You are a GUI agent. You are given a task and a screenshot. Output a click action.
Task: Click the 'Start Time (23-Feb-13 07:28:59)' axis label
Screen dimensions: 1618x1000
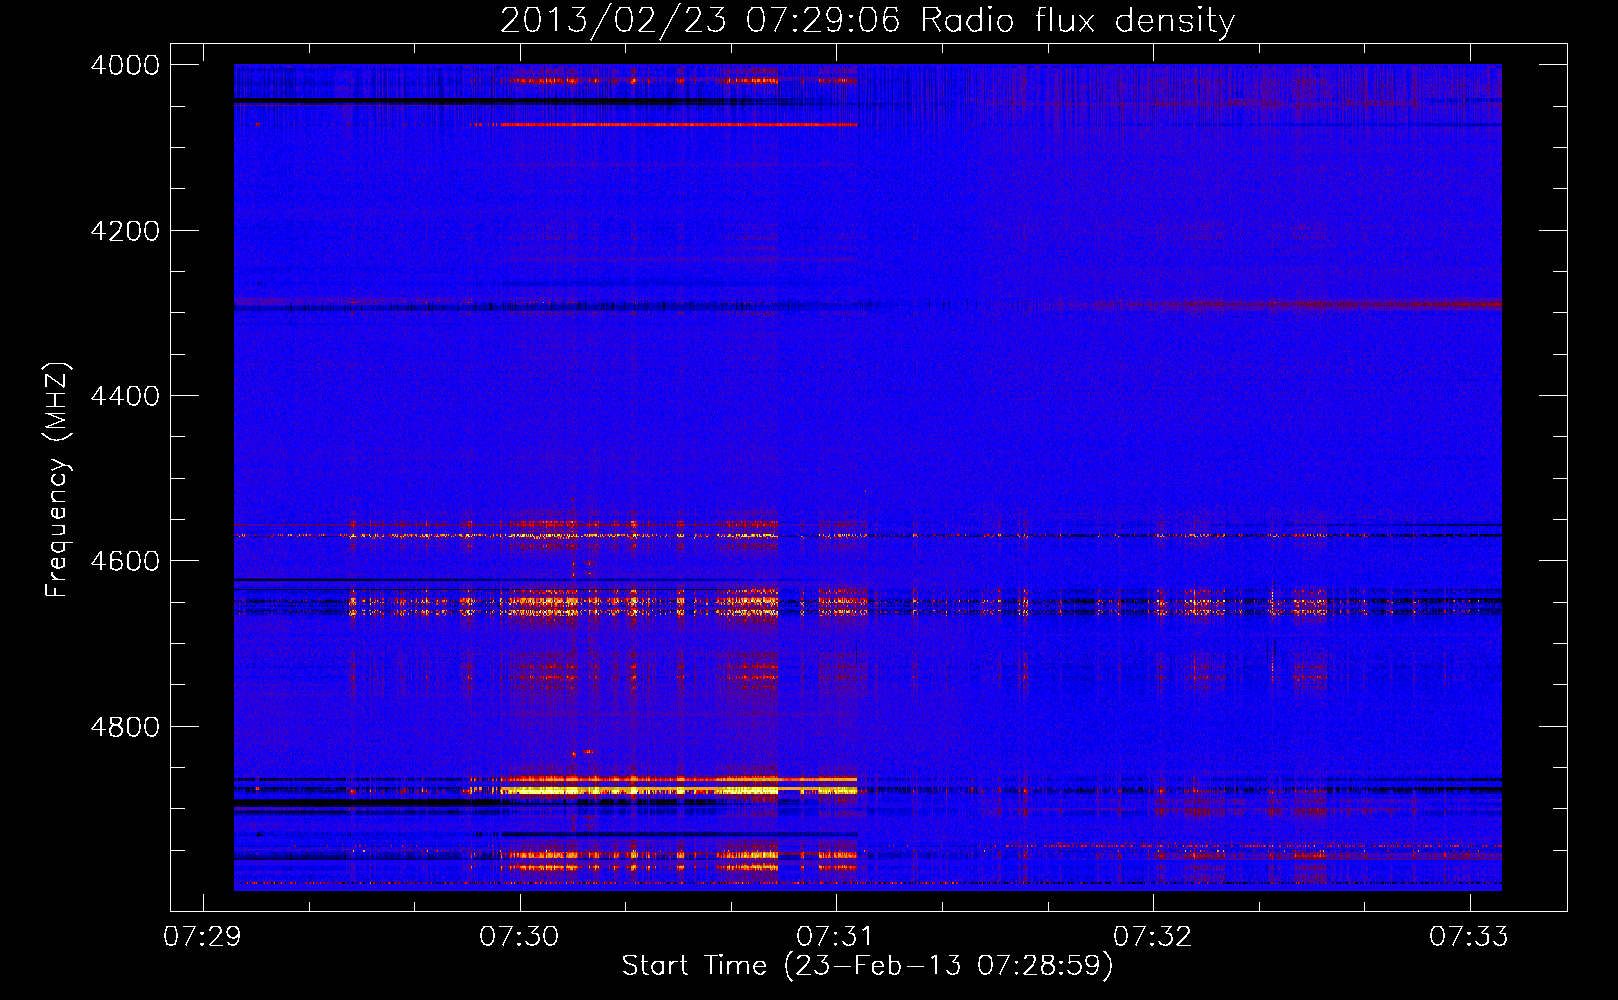tap(867, 966)
